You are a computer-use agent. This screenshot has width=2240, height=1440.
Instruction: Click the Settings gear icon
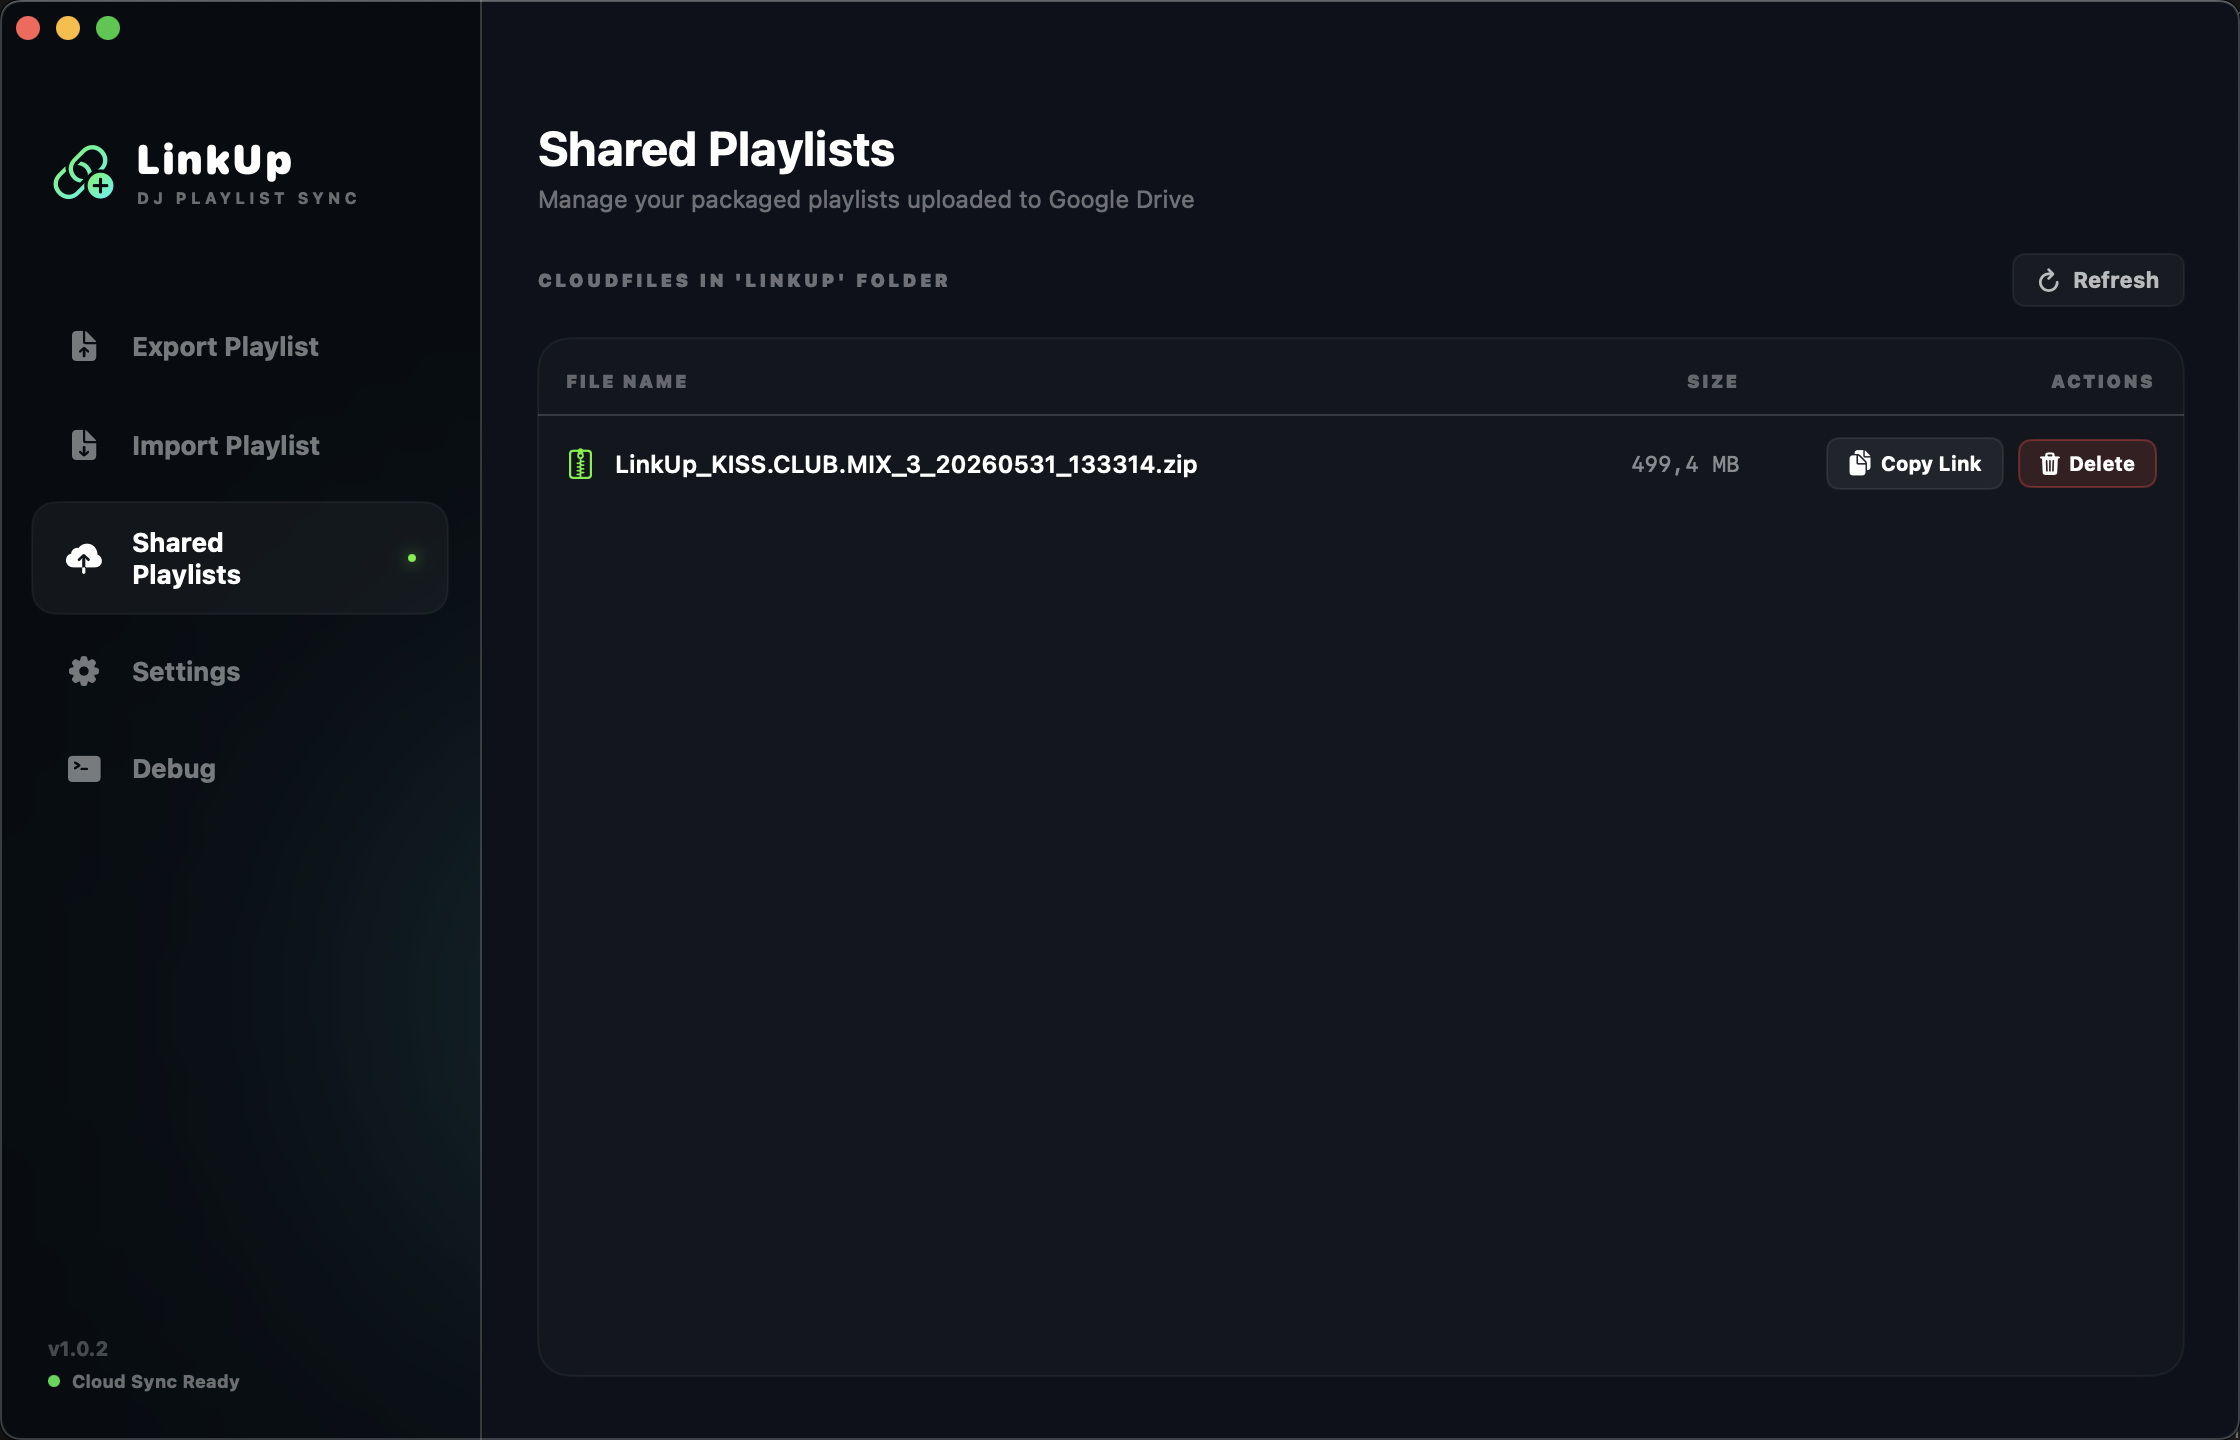point(84,671)
